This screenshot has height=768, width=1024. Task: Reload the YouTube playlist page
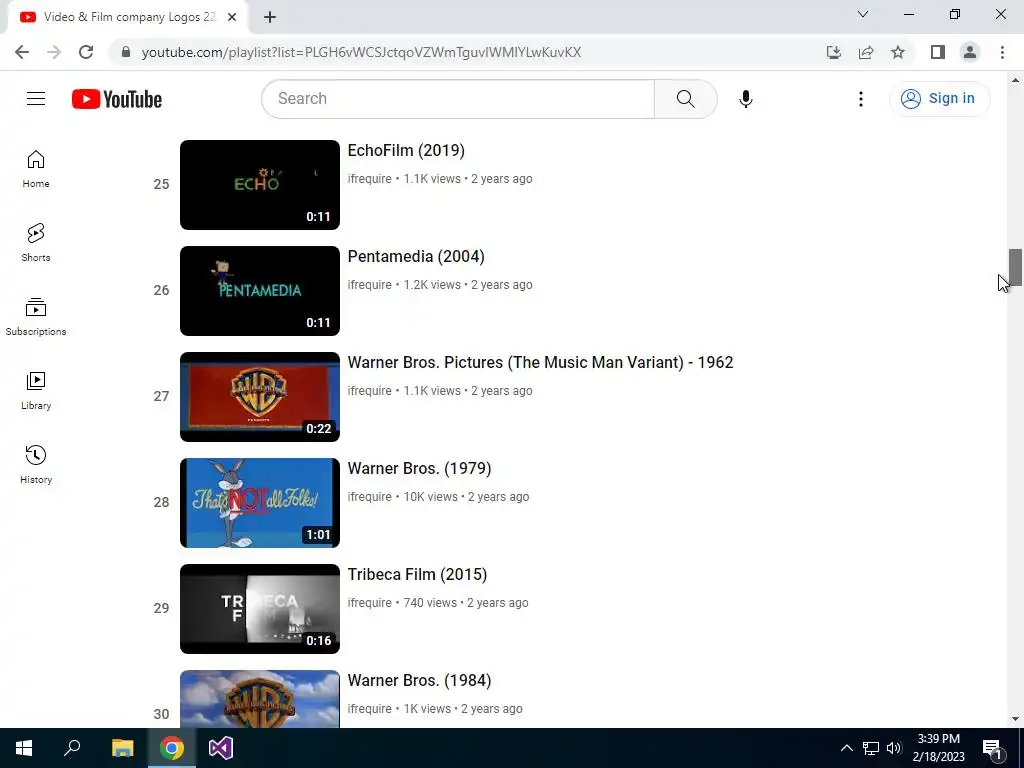(86, 52)
